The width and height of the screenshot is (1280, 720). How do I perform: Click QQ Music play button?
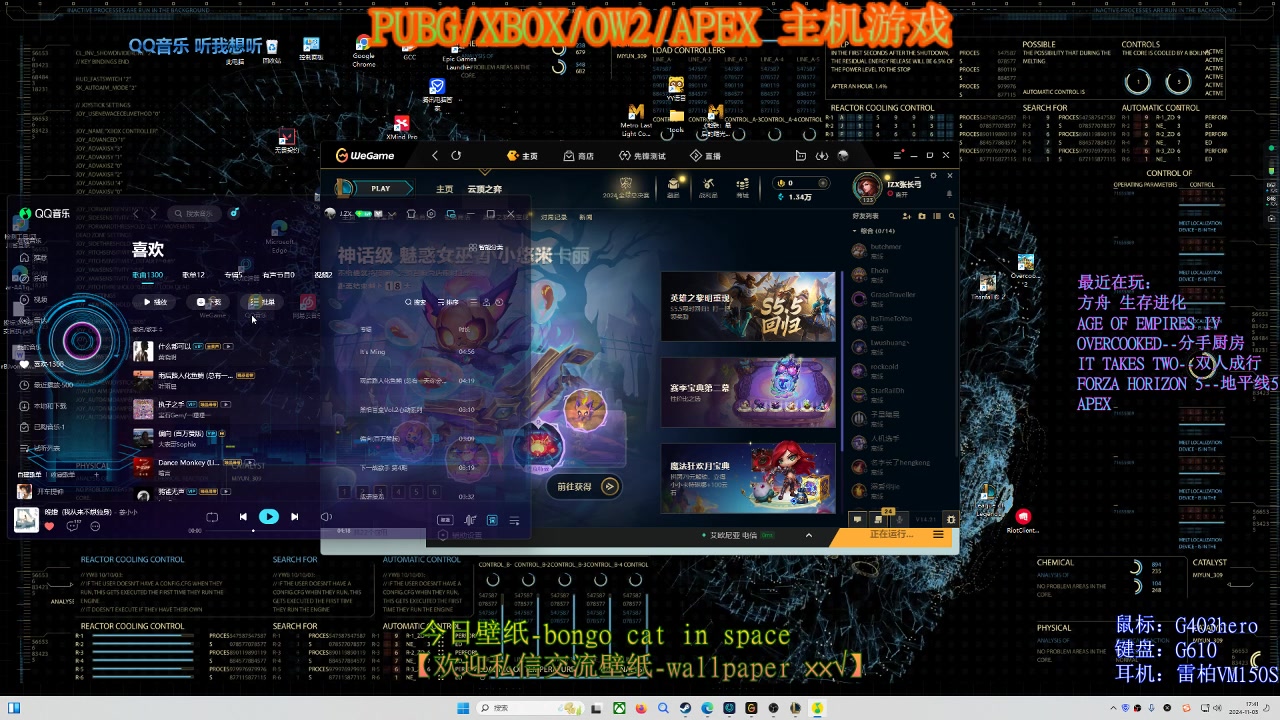[269, 516]
